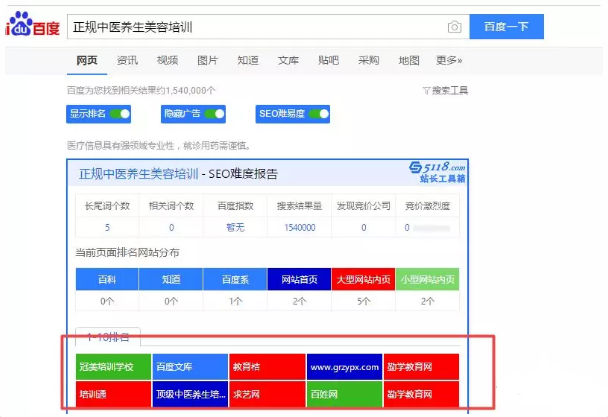Screen dimensions: 608x417
Task: Switch to the 资讯 tab
Action: [127, 60]
